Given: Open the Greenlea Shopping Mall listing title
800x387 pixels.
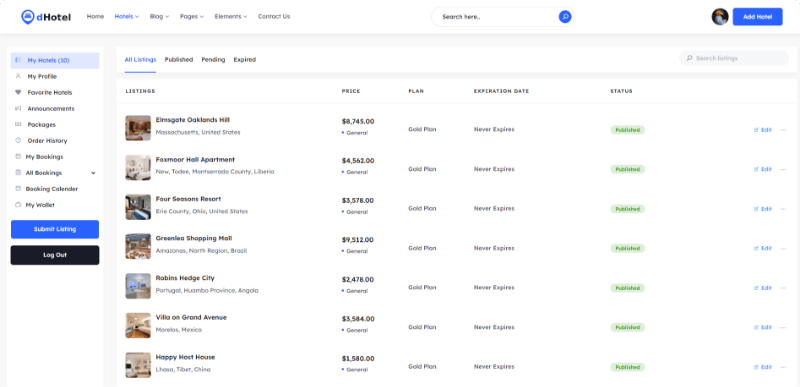Looking at the screenshot, I should click(194, 239).
